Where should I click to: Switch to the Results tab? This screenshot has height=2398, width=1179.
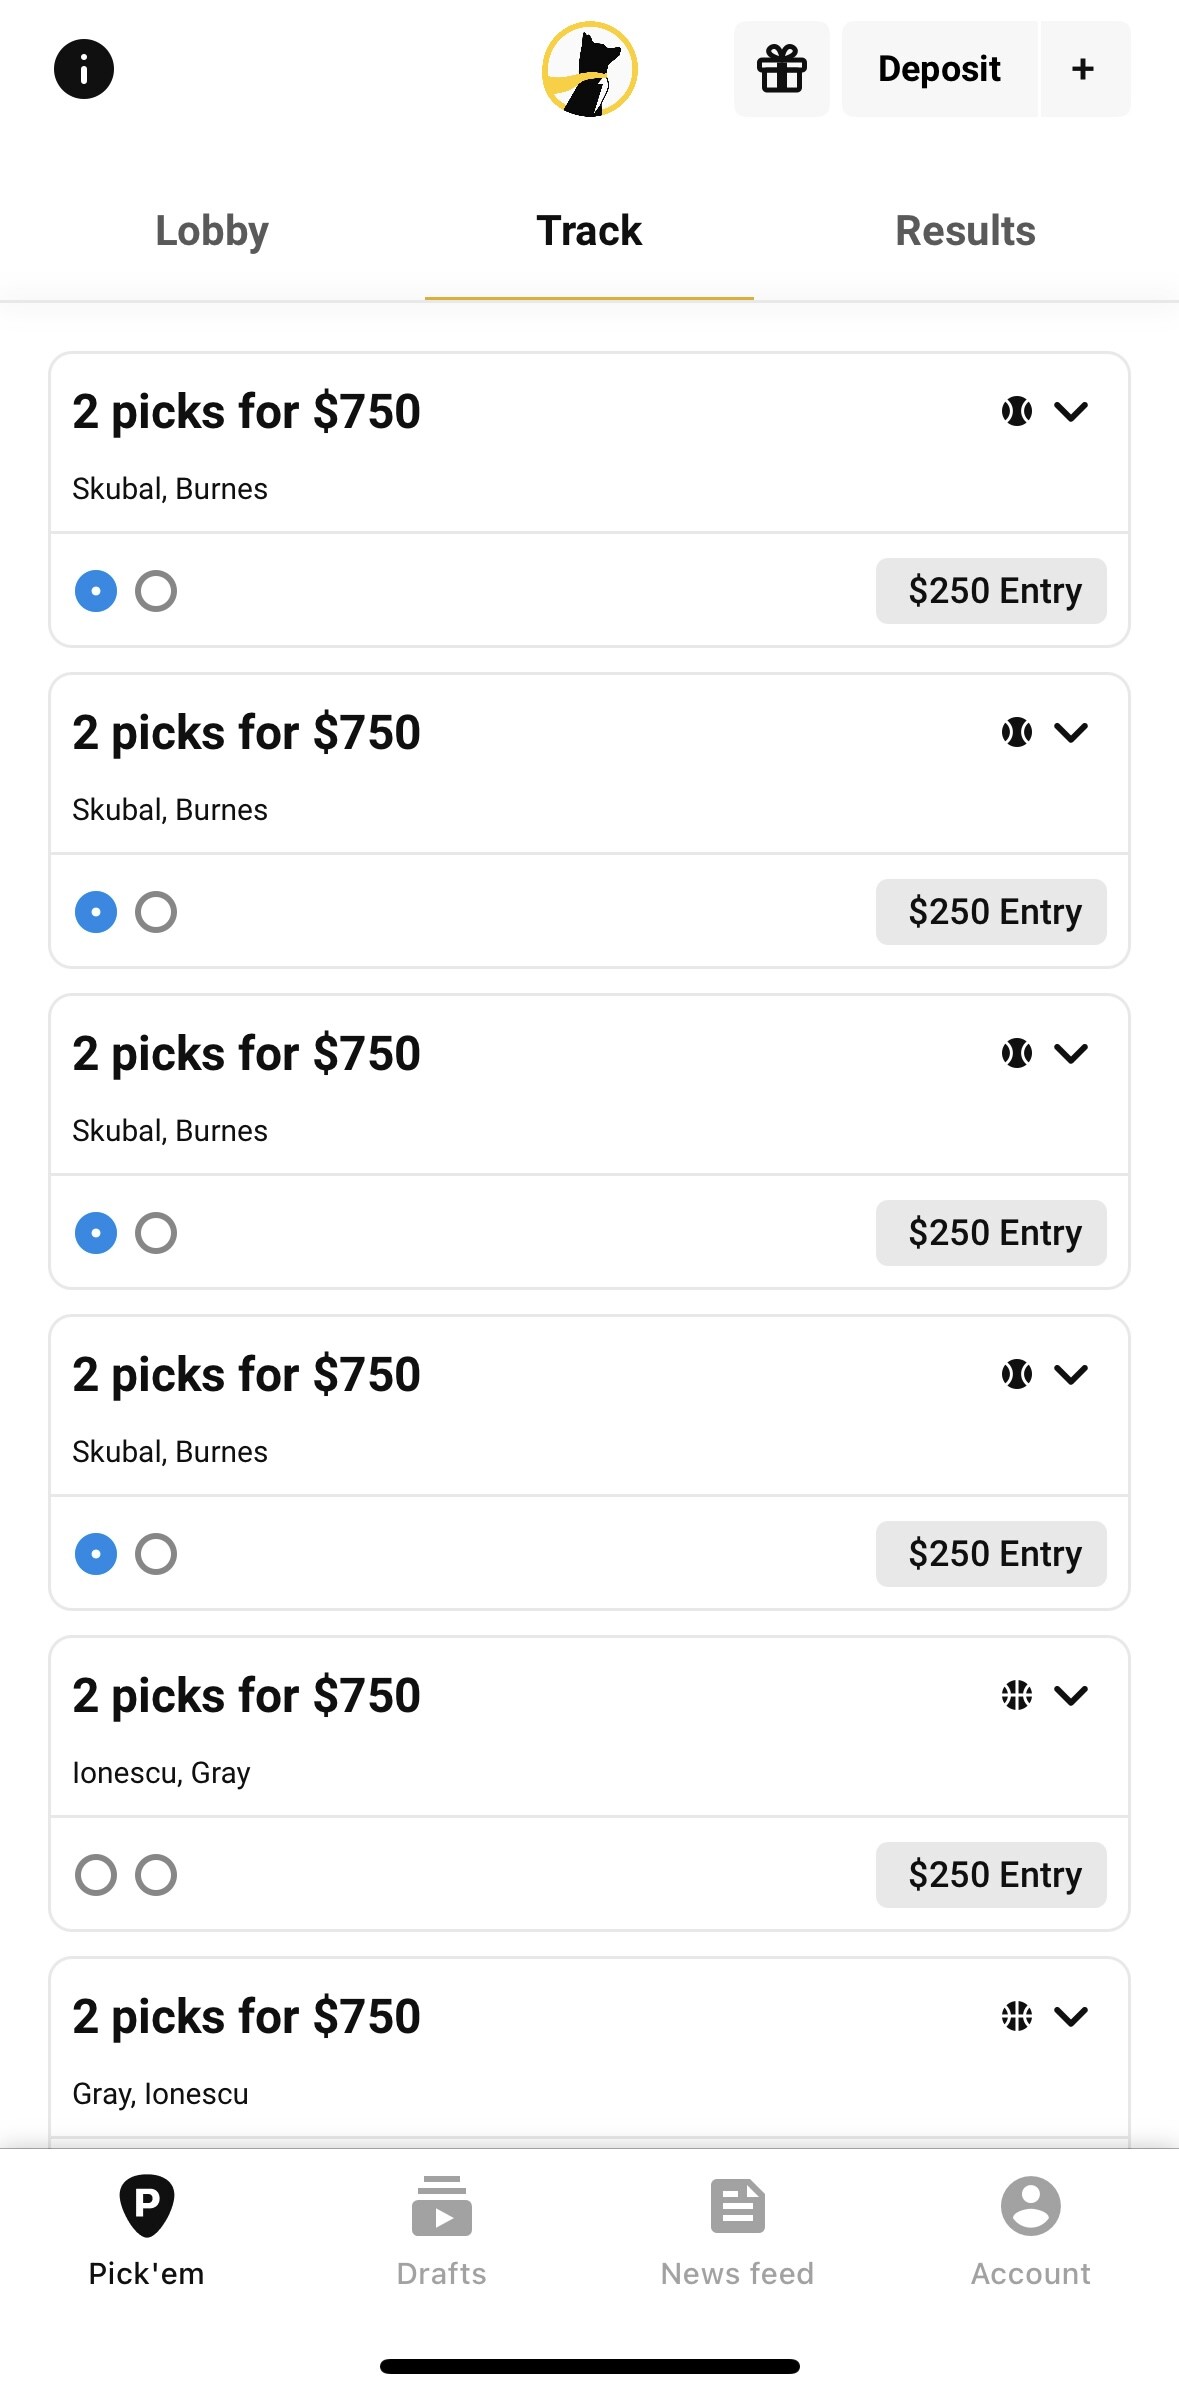click(x=965, y=231)
